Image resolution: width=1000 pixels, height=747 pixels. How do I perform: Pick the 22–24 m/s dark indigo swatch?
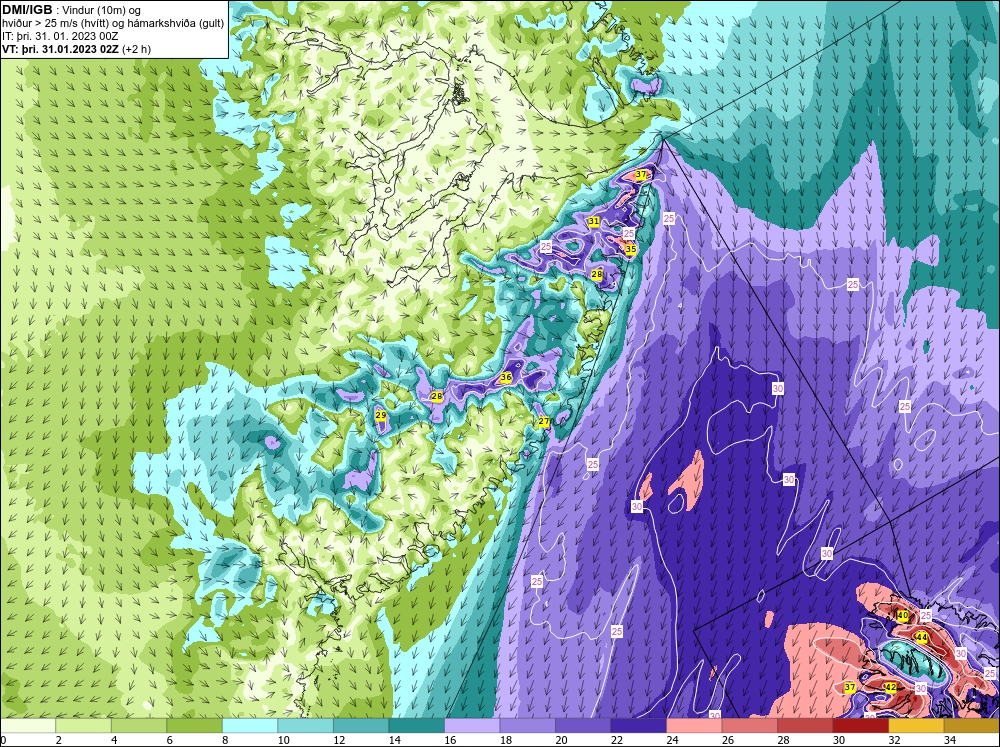(638, 725)
